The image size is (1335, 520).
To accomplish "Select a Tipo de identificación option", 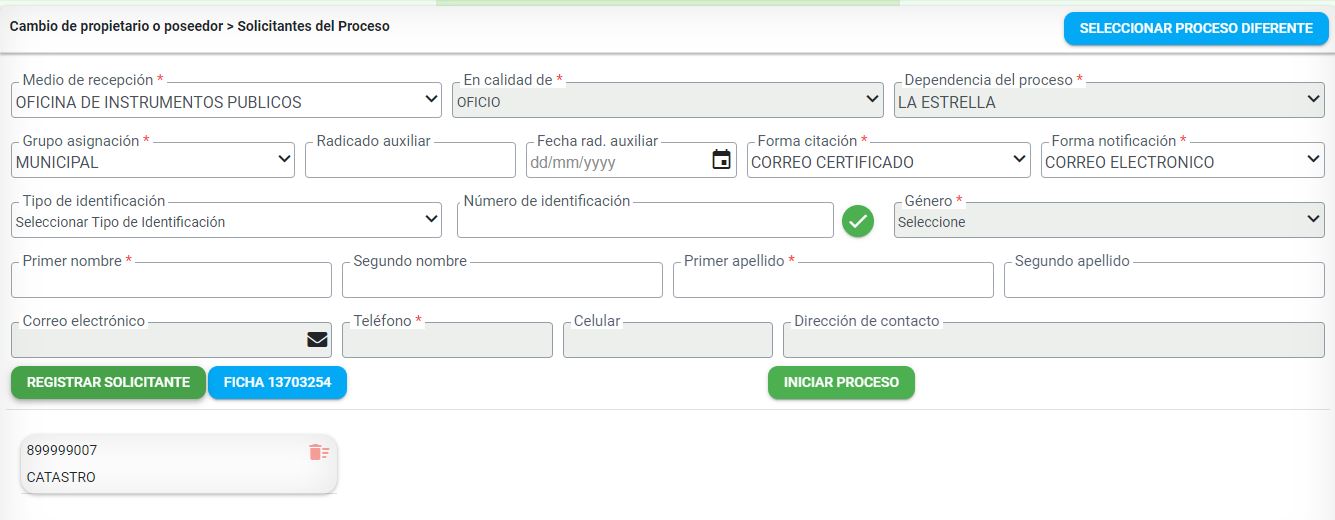I will tap(227, 220).
